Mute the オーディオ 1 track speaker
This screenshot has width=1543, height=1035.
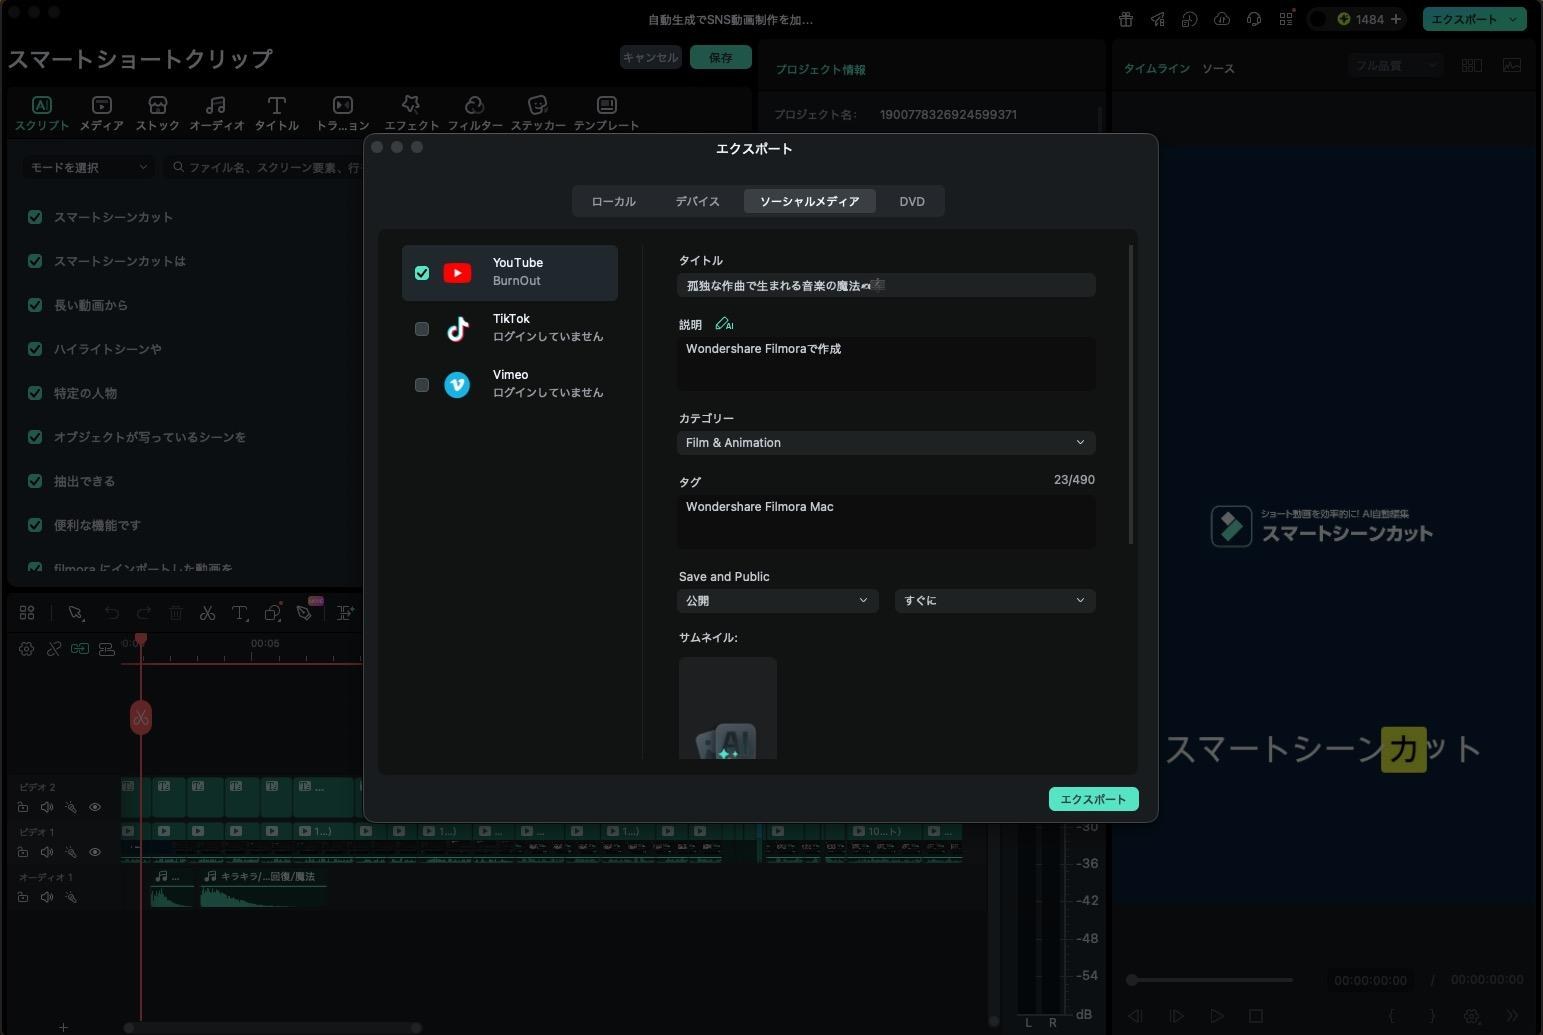[x=47, y=897]
